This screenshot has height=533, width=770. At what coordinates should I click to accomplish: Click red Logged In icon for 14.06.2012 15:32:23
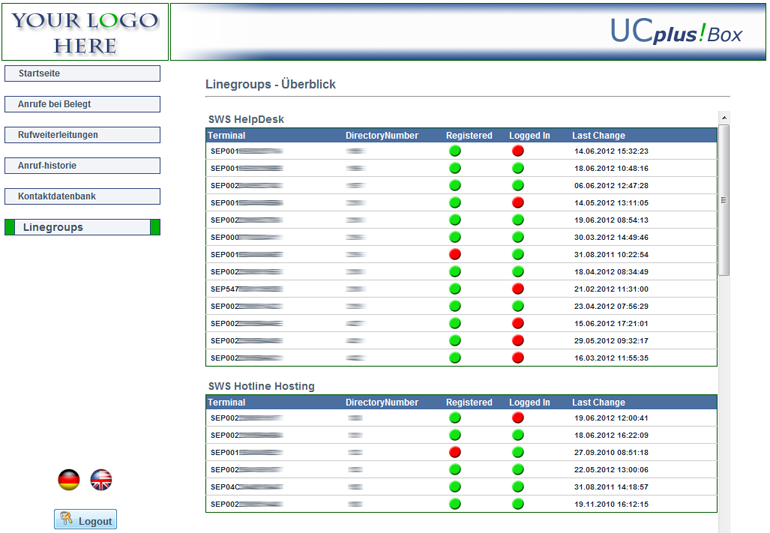(x=518, y=151)
